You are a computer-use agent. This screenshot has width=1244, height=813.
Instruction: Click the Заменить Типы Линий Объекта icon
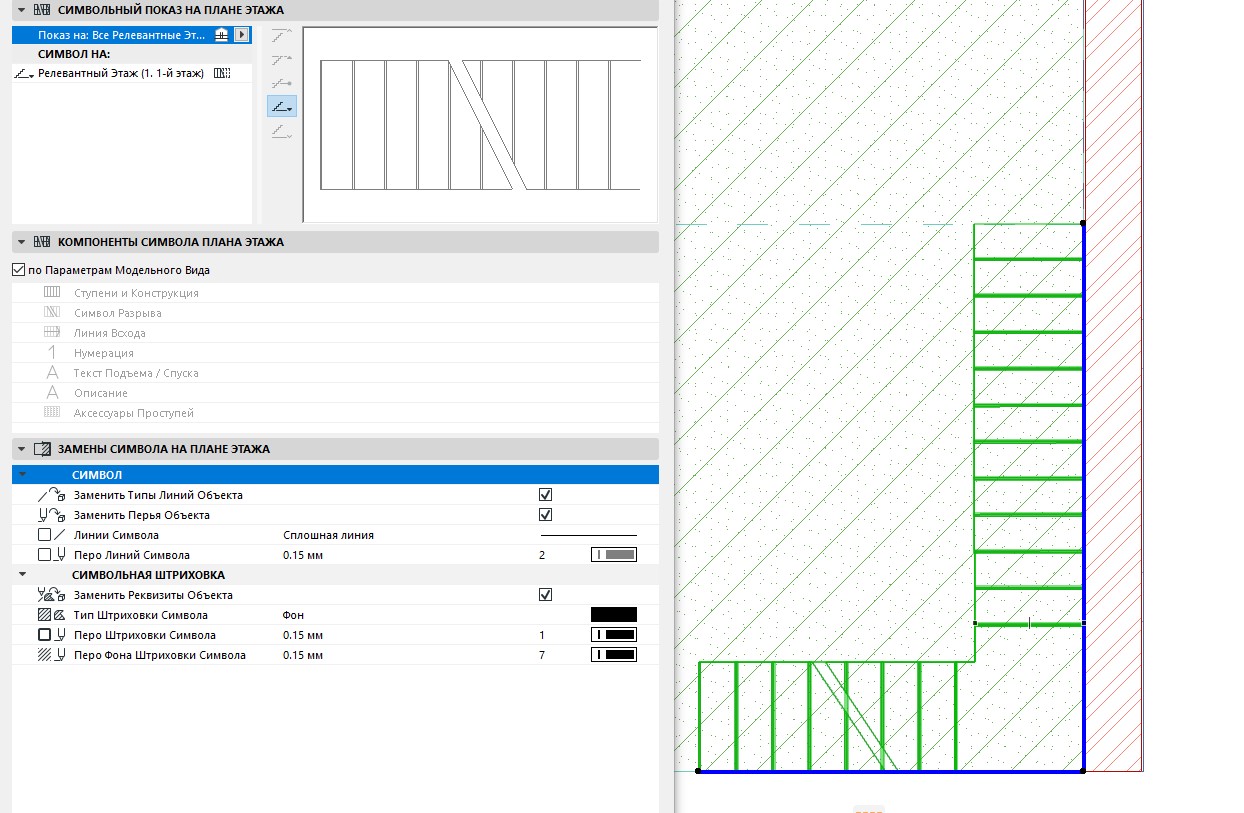[x=51, y=495]
